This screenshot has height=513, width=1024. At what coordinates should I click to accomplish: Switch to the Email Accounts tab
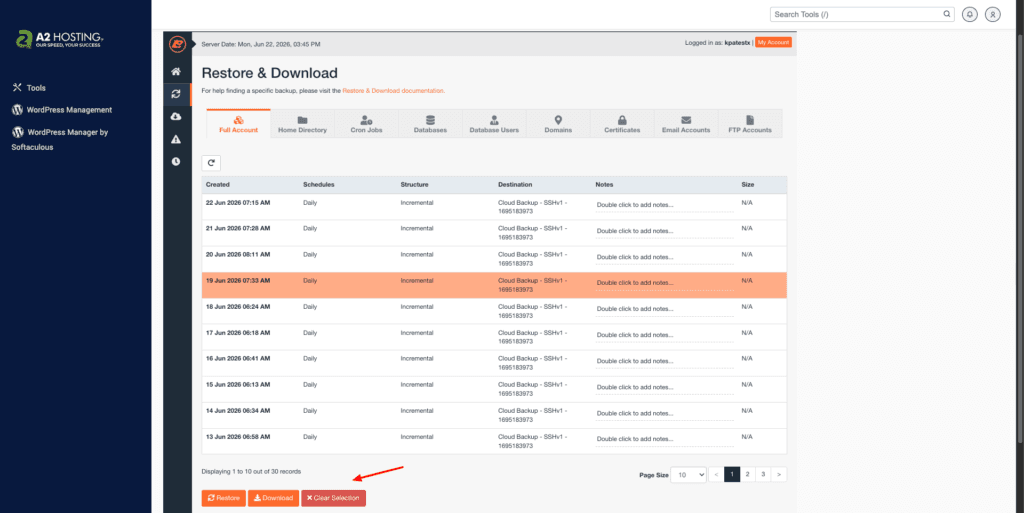click(686, 123)
